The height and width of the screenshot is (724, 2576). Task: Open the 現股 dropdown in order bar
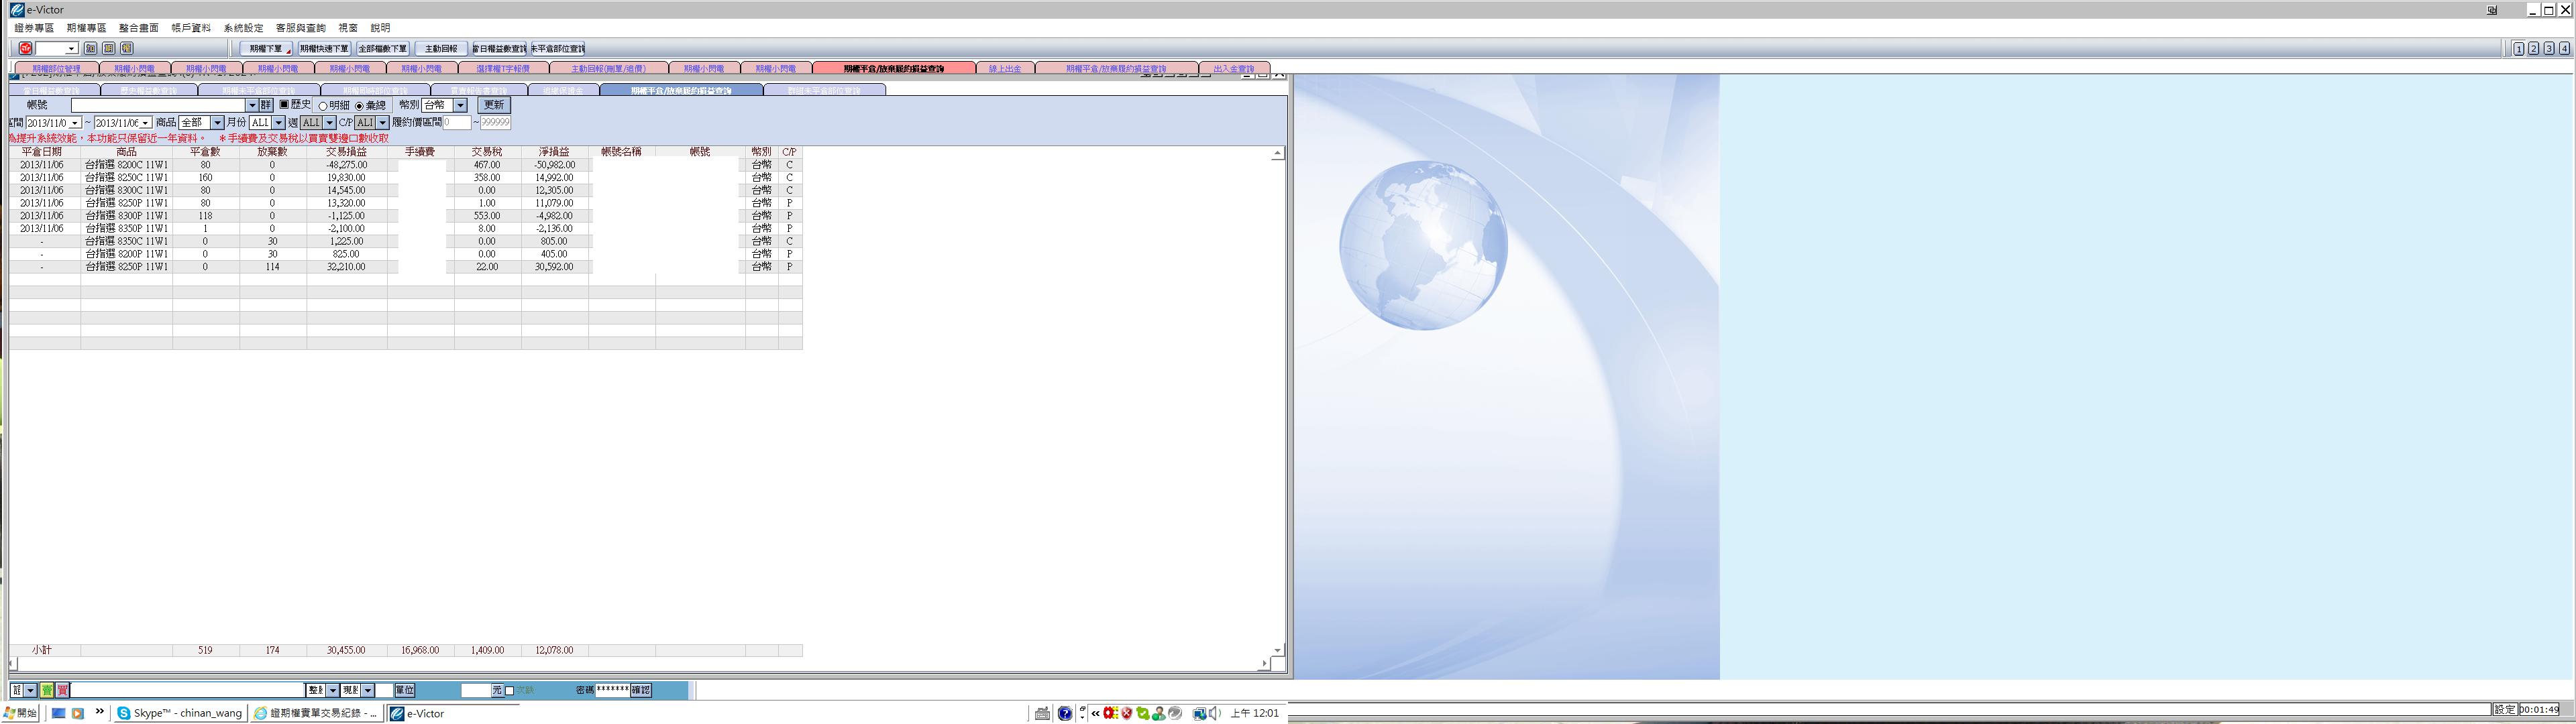pyautogui.click(x=368, y=691)
